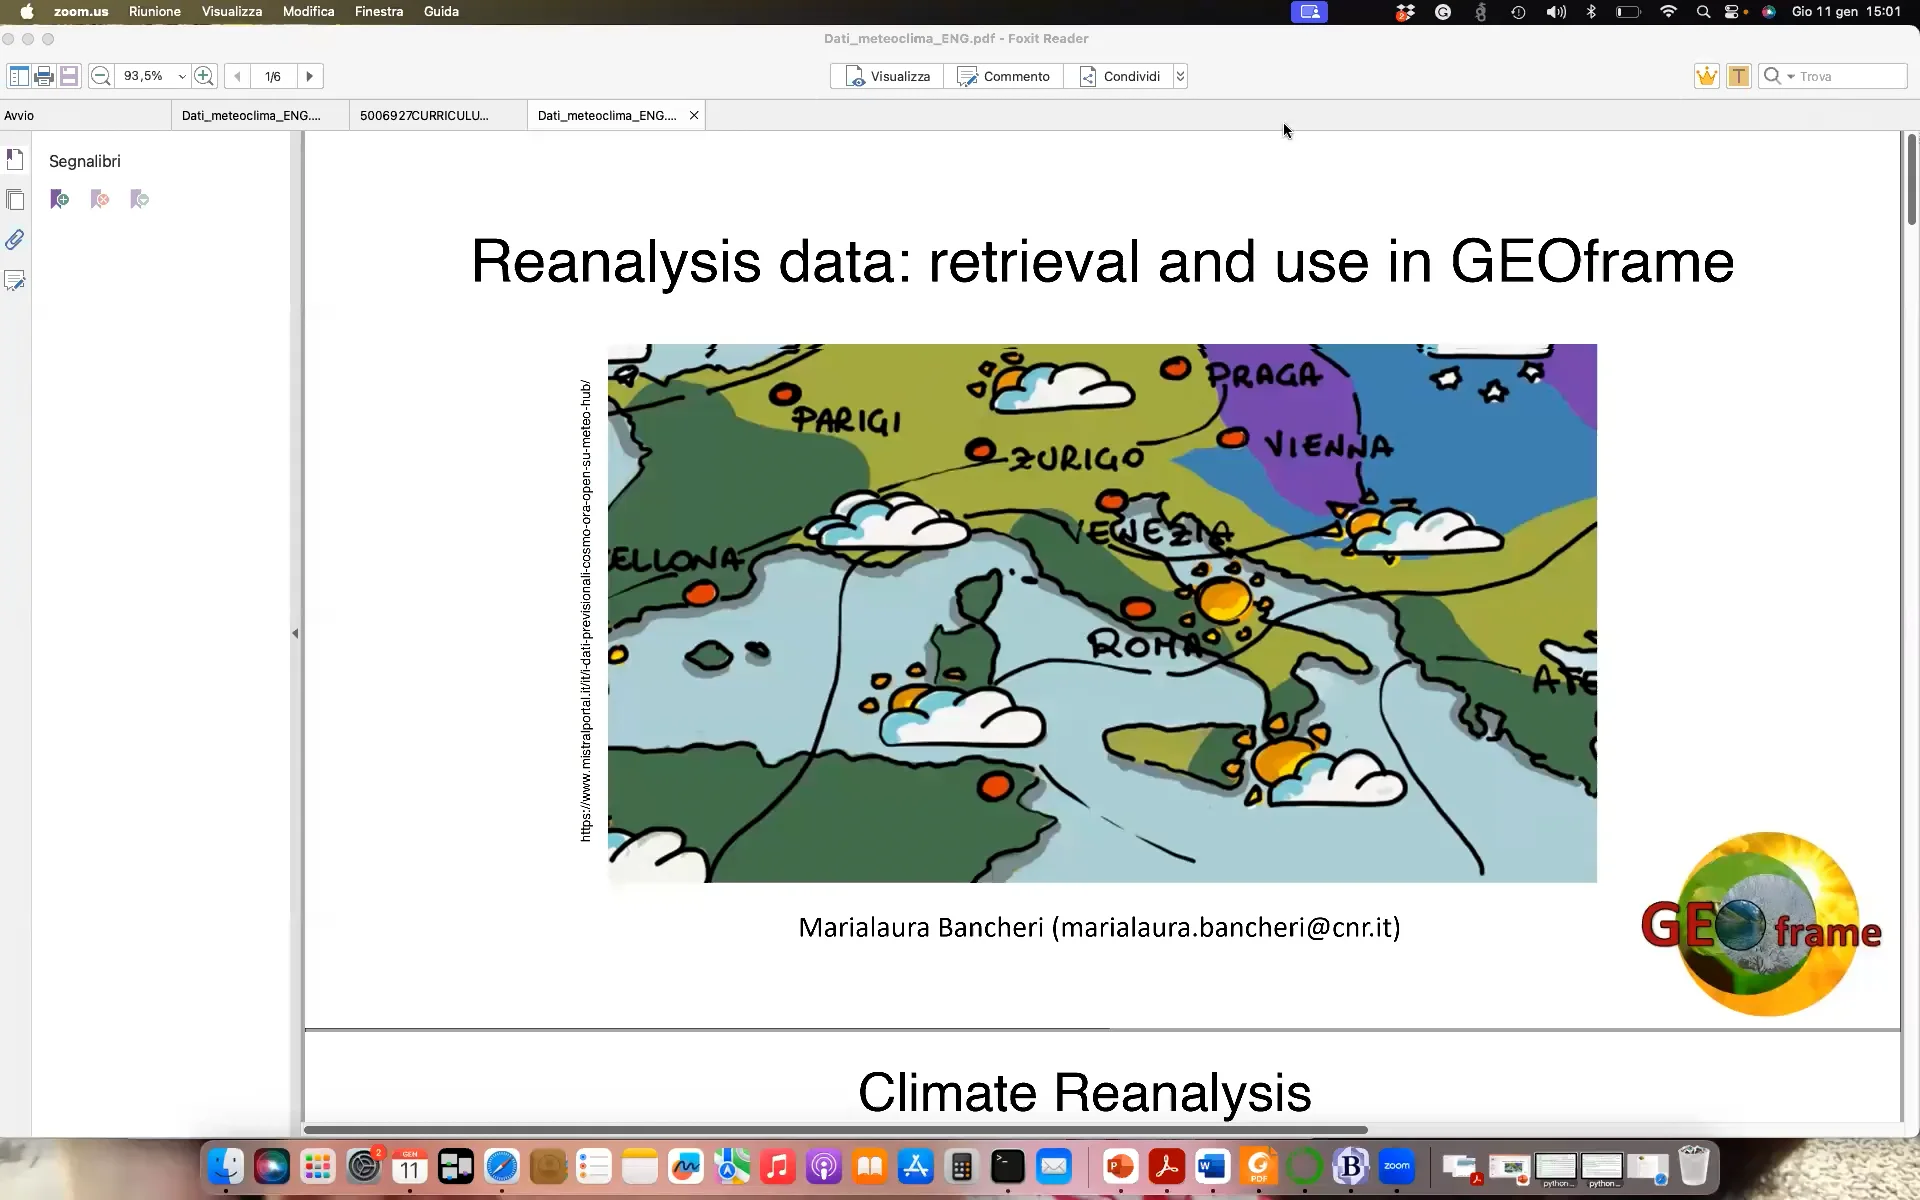The image size is (1920, 1200).
Task: Click the horizontal document scrollbar
Action: 835,1130
